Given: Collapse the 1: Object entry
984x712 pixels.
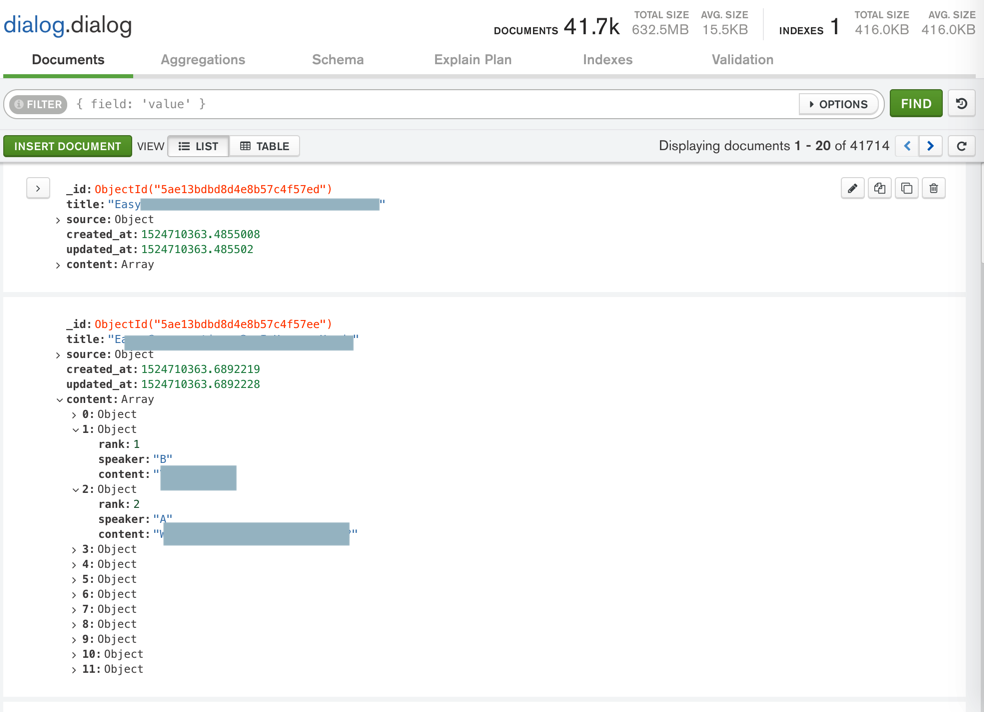Looking at the screenshot, I should click(75, 430).
